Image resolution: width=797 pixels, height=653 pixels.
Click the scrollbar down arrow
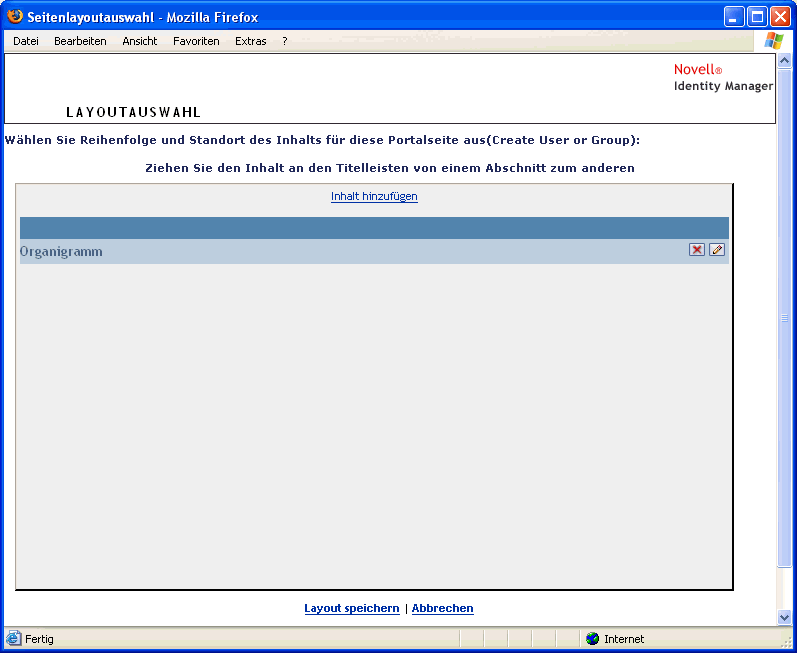(x=784, y=617)
